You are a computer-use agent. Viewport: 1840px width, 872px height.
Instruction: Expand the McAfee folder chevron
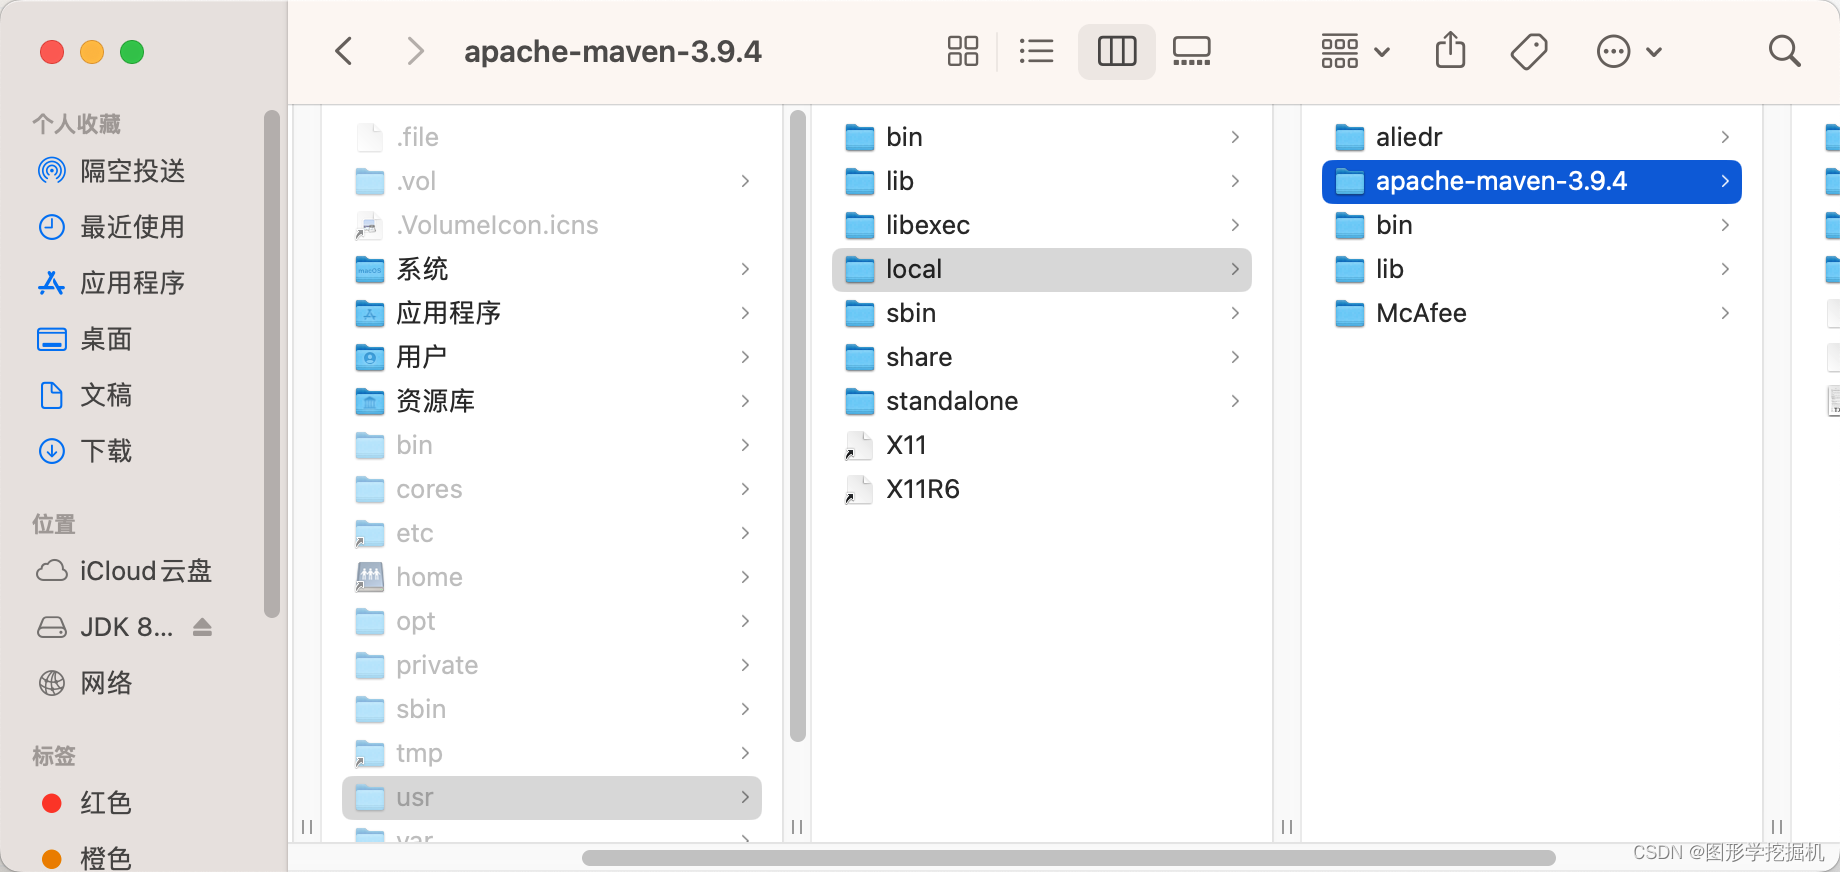[1725, 313]
